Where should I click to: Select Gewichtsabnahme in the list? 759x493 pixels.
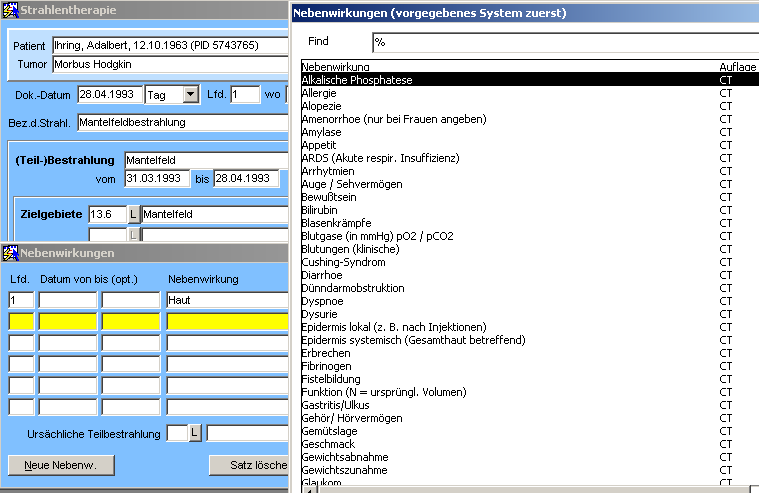point(344,457)
